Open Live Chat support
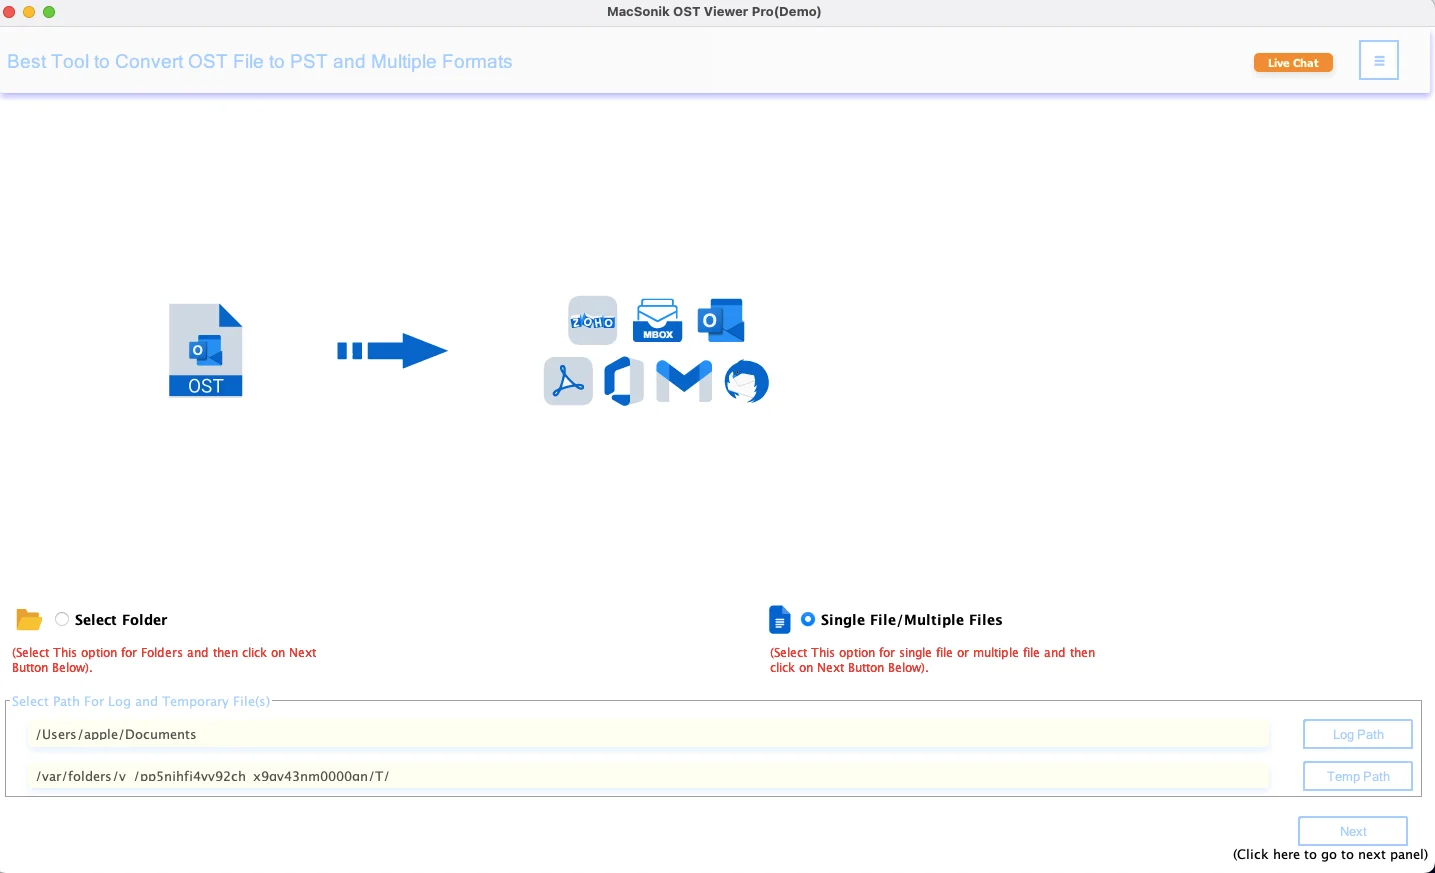Image resolution: width=1435 pixels, height=873 pixels. pos(1293,63)
